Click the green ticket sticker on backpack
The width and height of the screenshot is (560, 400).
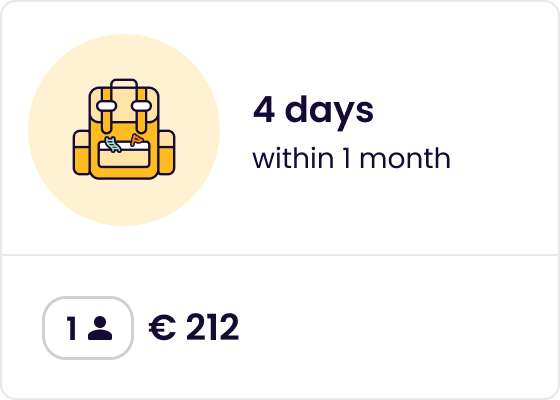(x=113, y=144)
